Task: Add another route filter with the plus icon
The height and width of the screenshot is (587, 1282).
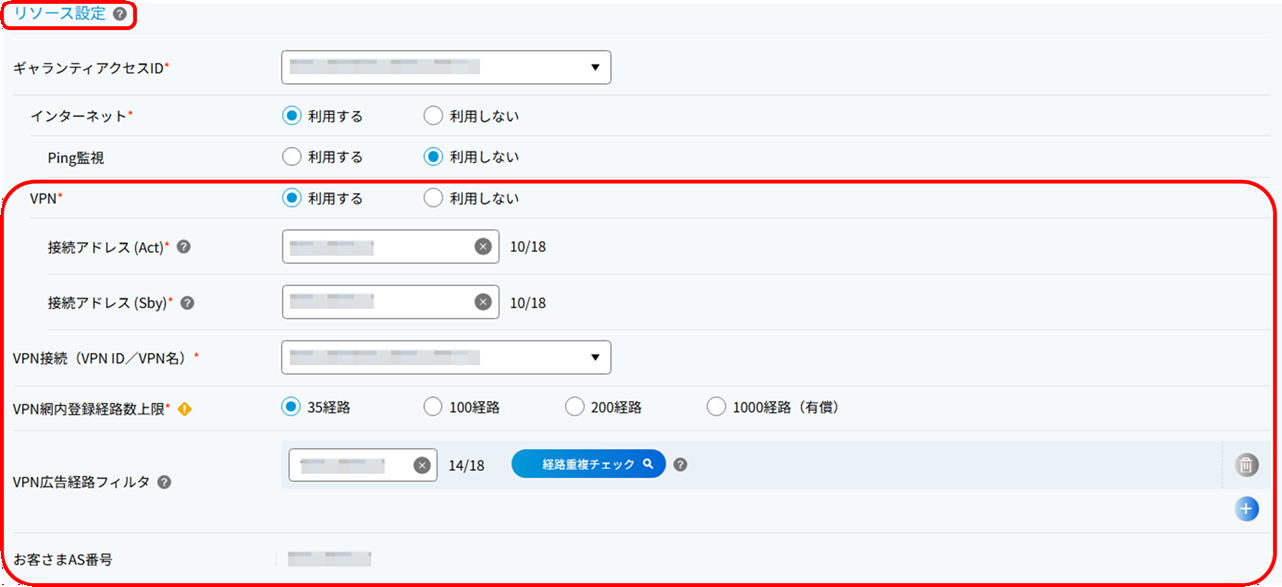Action: point(1246,509)
